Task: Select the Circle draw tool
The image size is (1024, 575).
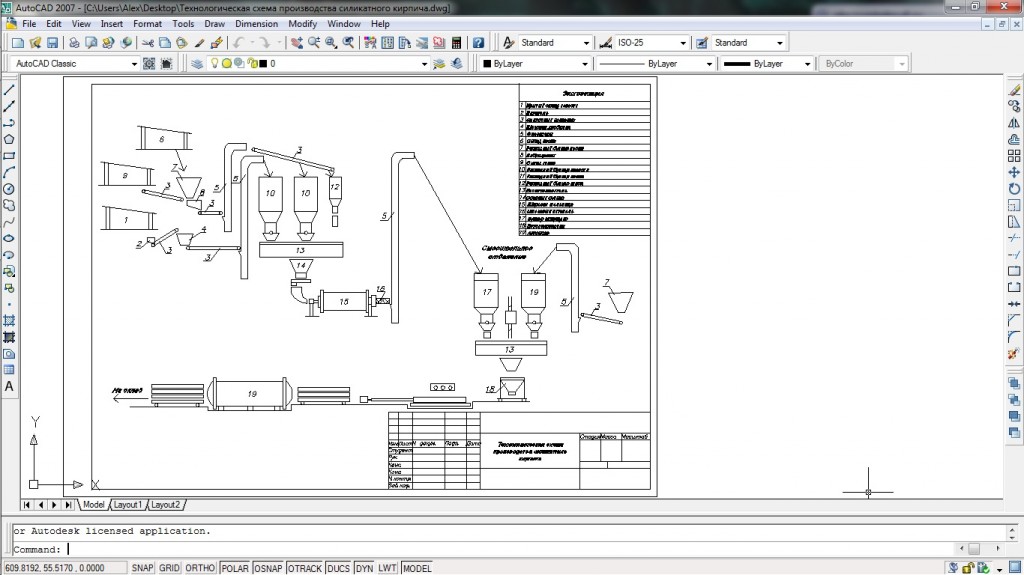Action: coord(9,189)
